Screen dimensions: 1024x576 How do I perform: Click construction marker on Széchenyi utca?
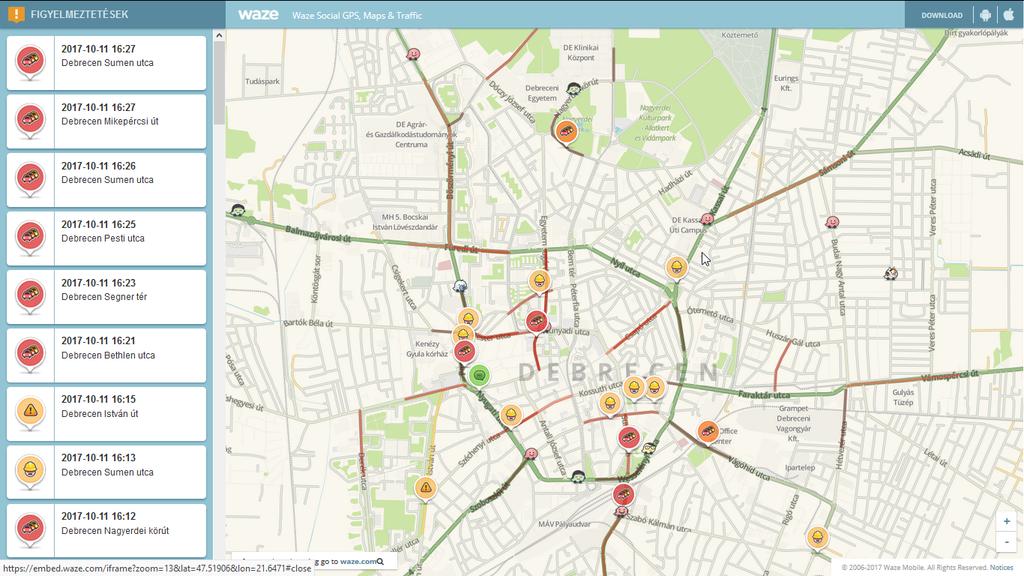pyautogui.click(x=511, y=414)
